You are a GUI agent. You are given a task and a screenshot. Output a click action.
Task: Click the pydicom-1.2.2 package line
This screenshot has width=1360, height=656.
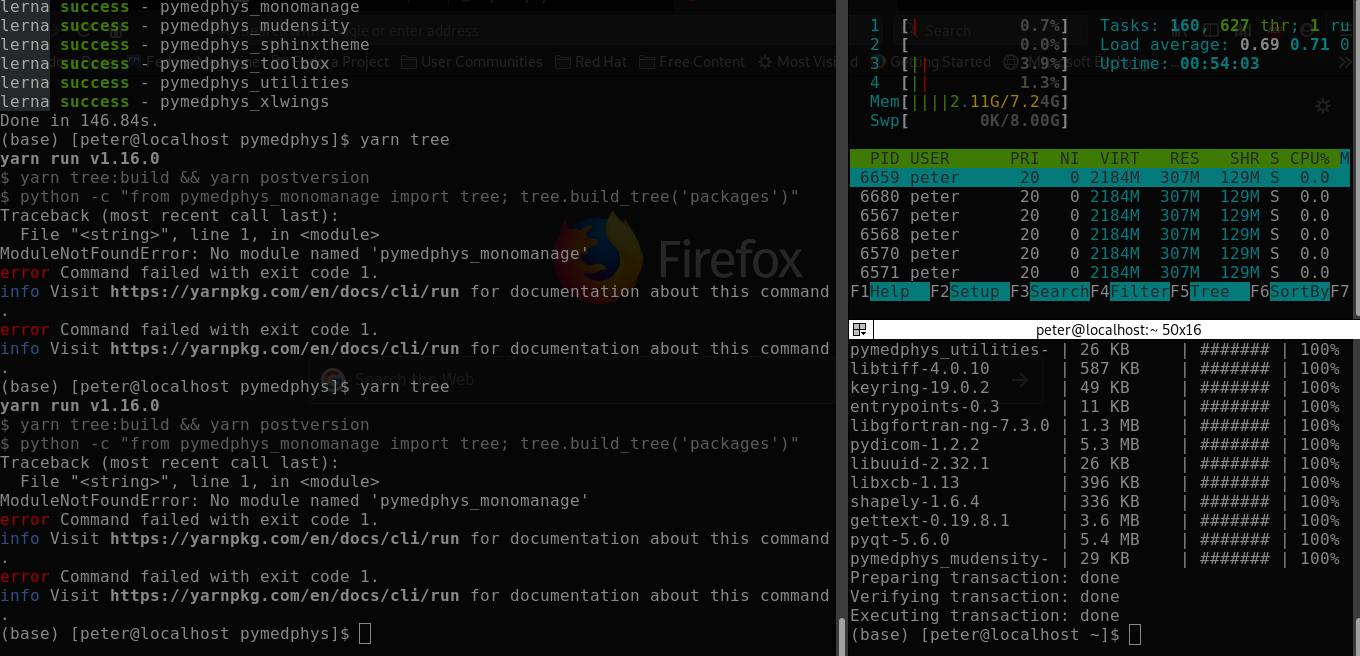click(x=1095, y=444)
